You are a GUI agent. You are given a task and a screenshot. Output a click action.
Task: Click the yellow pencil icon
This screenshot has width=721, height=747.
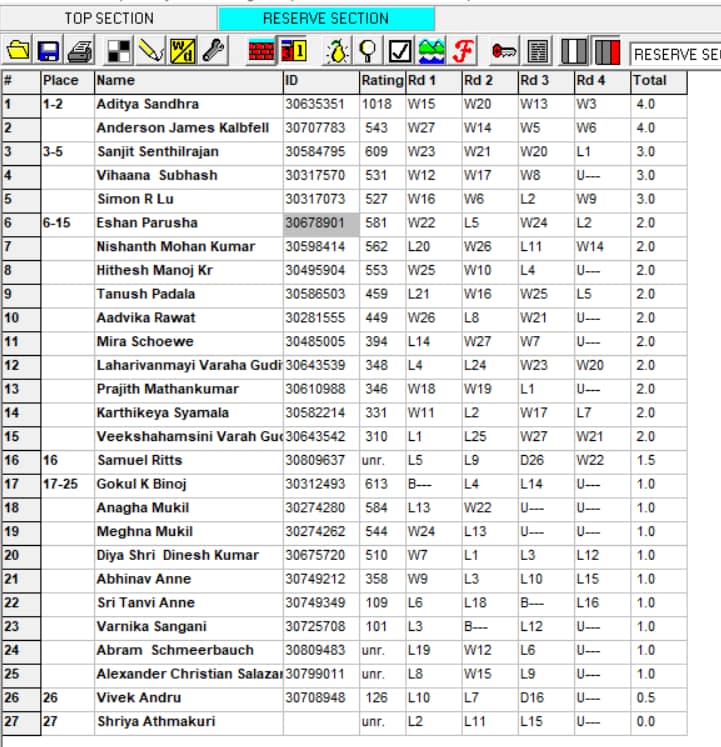coord(151,50)
